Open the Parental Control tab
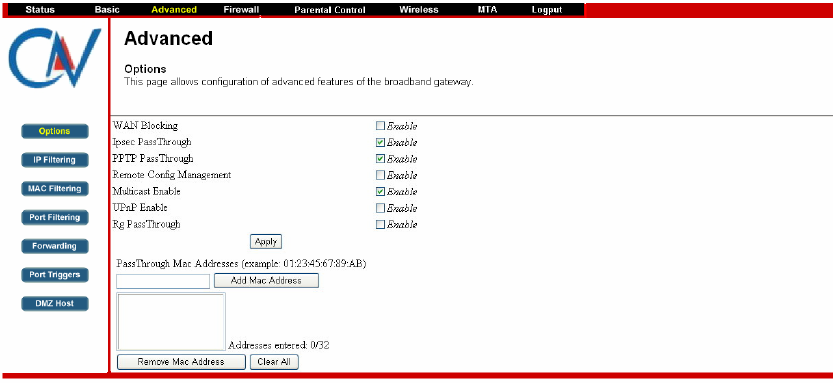833x383 pixels. [329, 10]
